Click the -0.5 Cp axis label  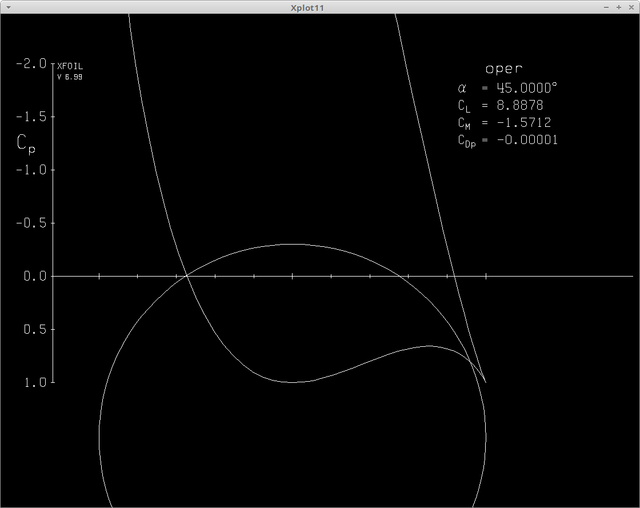coord(31,224)
